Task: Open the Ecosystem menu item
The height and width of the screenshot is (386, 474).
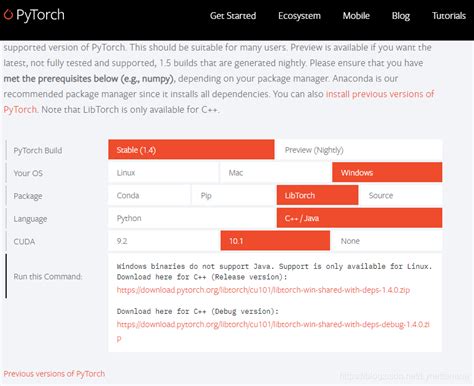Action: click(299, 16)
